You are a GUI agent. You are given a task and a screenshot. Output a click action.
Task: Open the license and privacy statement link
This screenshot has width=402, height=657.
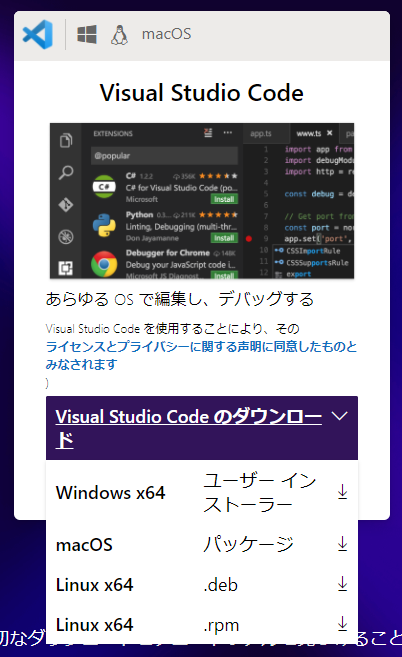click(201, 355)
